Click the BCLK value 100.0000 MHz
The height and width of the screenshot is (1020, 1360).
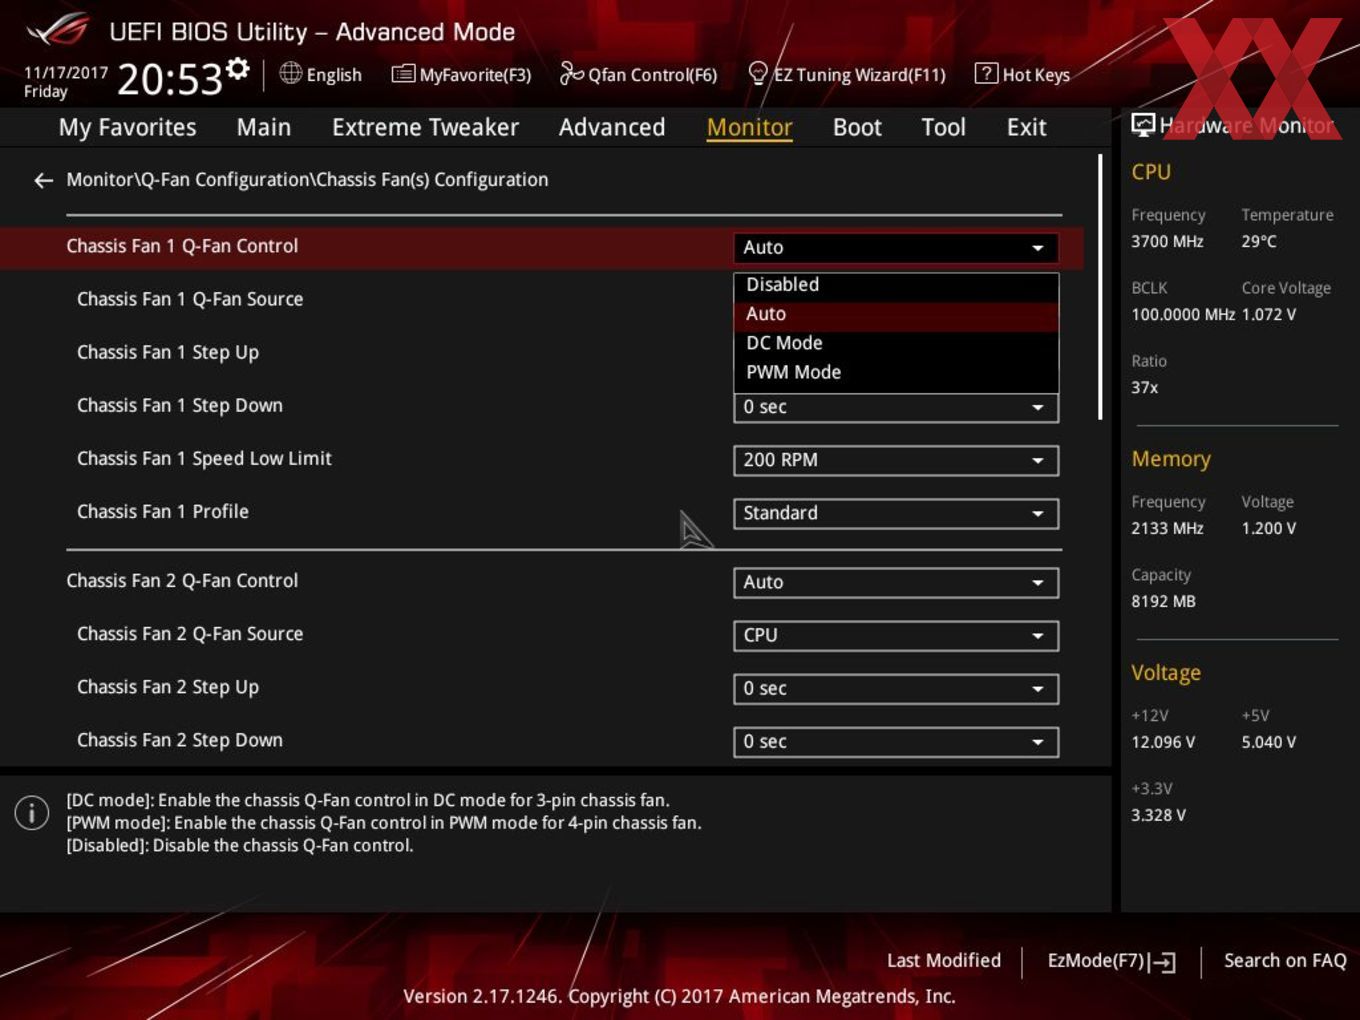point(1183,314)
